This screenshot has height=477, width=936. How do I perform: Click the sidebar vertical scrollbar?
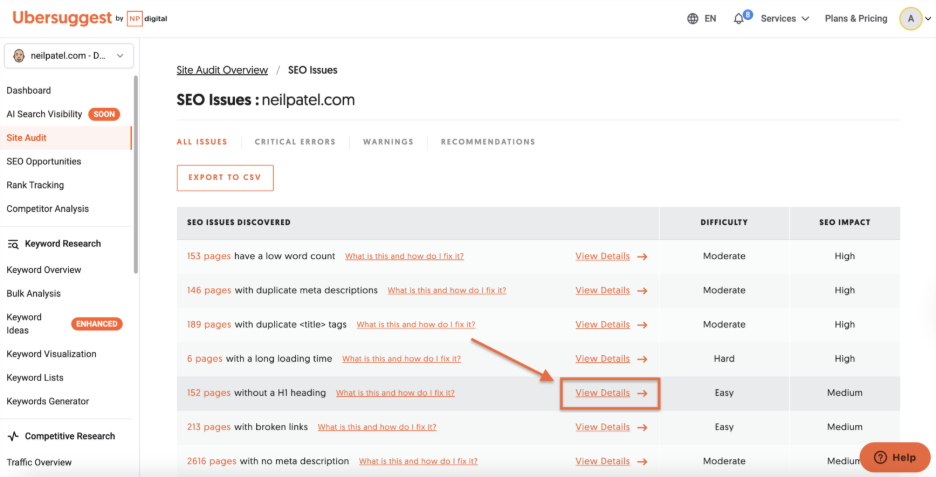coord(136,174)
